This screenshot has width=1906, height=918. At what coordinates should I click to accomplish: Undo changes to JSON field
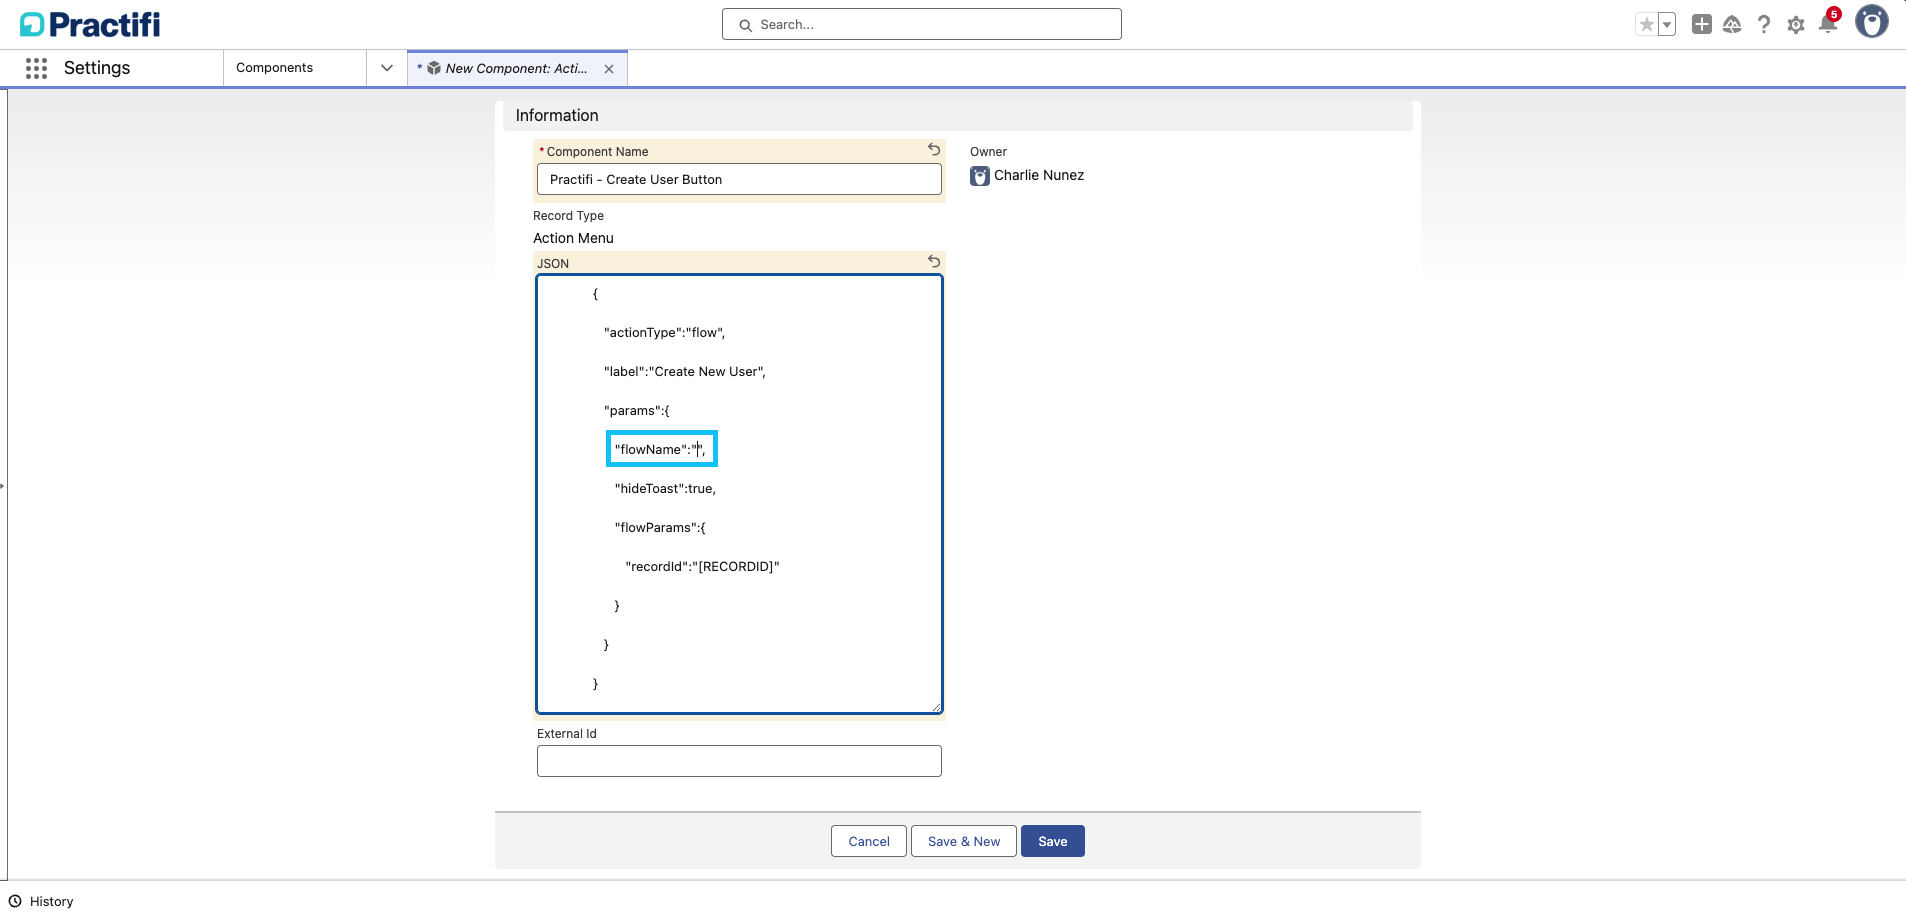pyautogui.click(x=934, y=262)
